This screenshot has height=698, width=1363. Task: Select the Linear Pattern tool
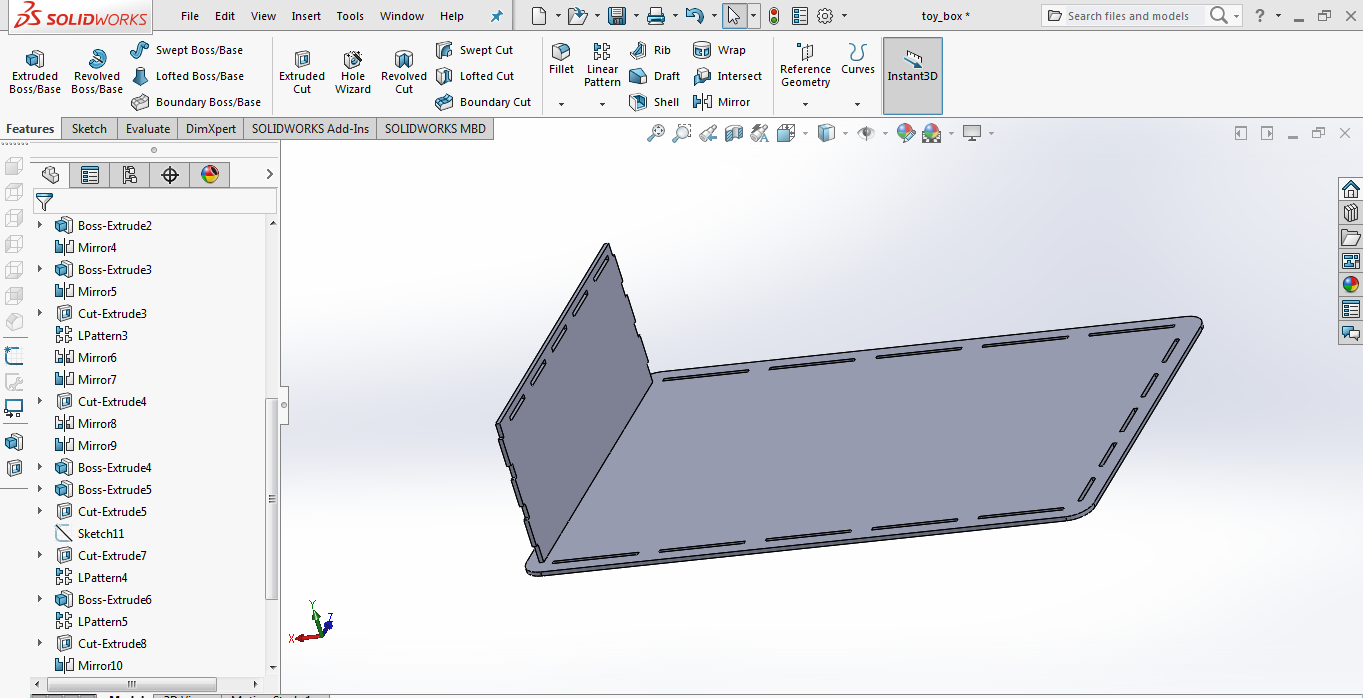coord(602,65)
